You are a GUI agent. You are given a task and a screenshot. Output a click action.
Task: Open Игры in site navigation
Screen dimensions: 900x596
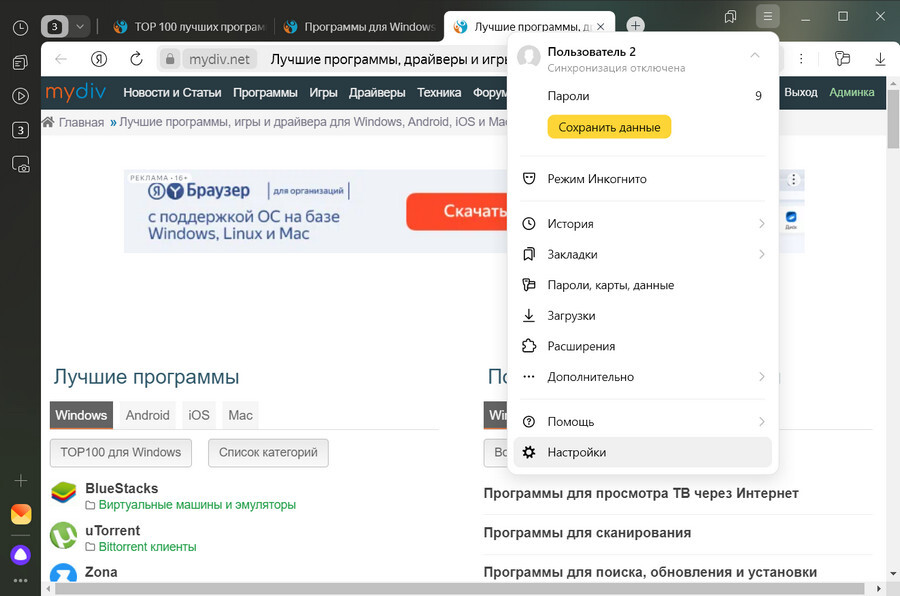pos(323,92)
